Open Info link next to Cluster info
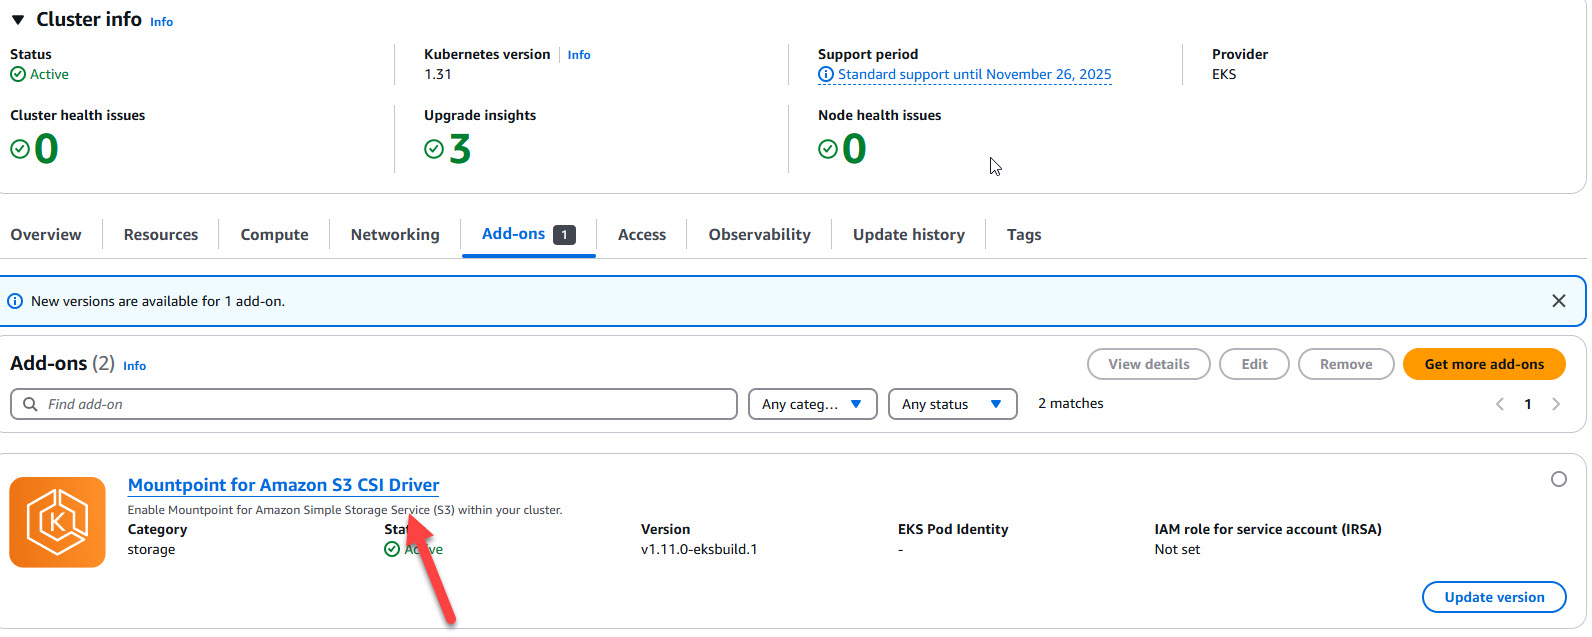Viewport: 1592px width, 637px height. coord(161,21)
